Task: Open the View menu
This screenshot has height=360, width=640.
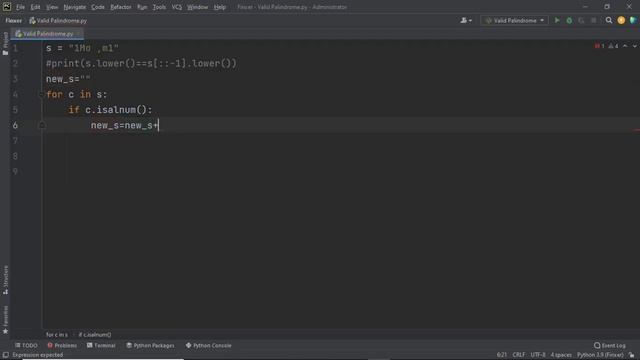Action: [x=52, y=7]
